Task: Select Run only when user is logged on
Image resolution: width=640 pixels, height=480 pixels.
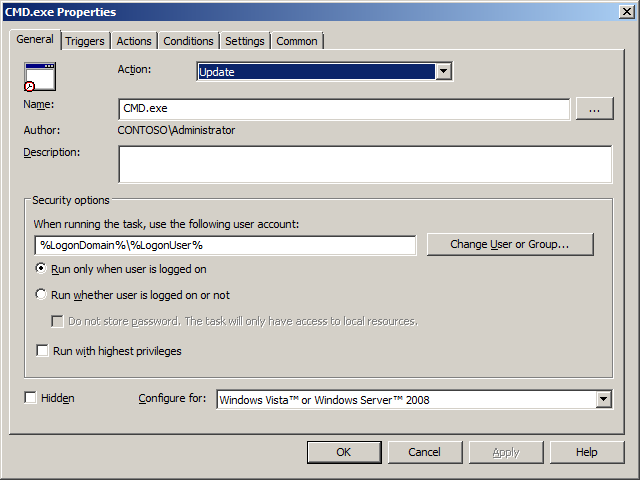Action: tap(41, 269)
